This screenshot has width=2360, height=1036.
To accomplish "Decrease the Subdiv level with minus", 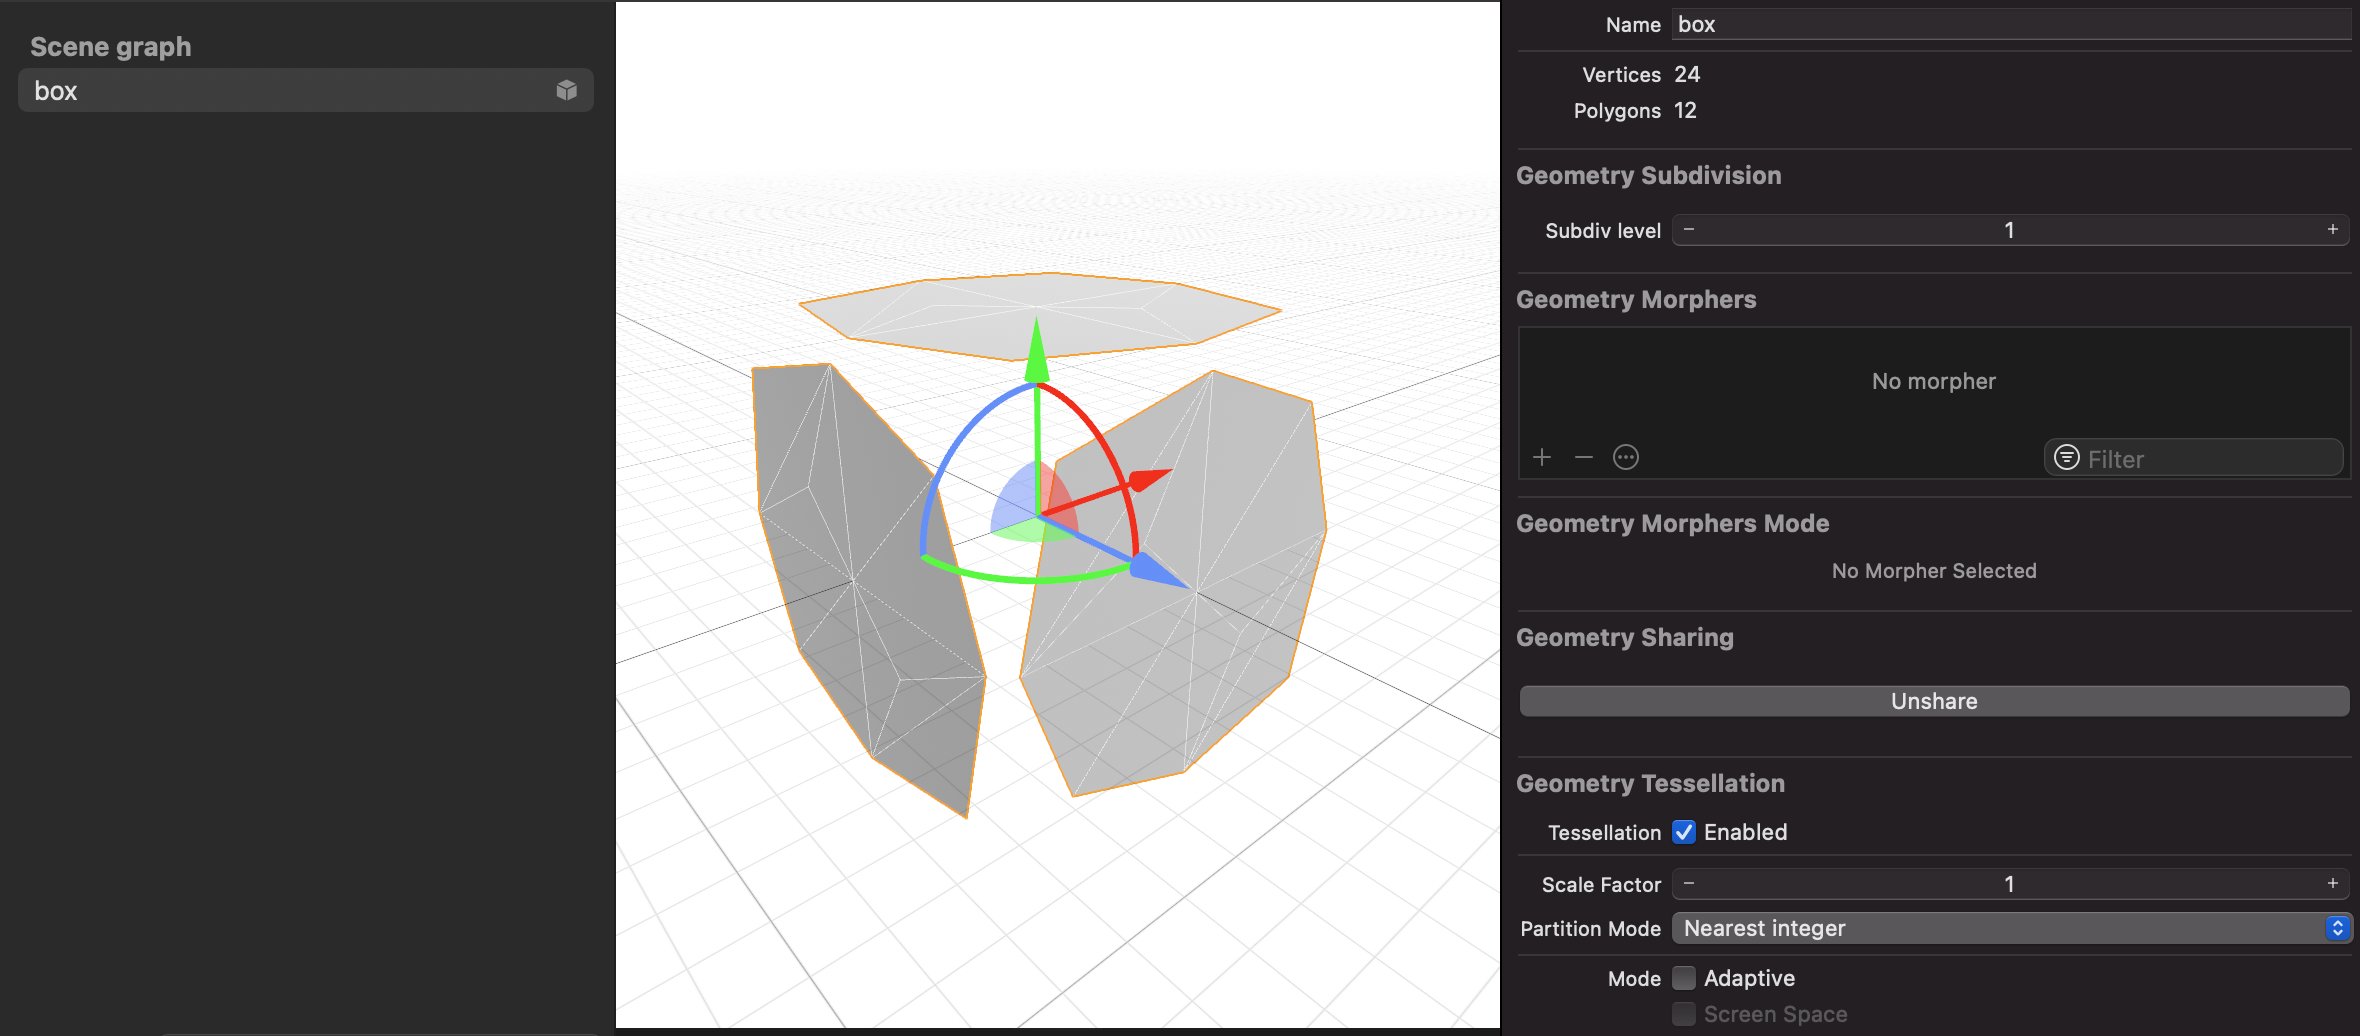I will pyautogui.click(x=1689, y=230).
